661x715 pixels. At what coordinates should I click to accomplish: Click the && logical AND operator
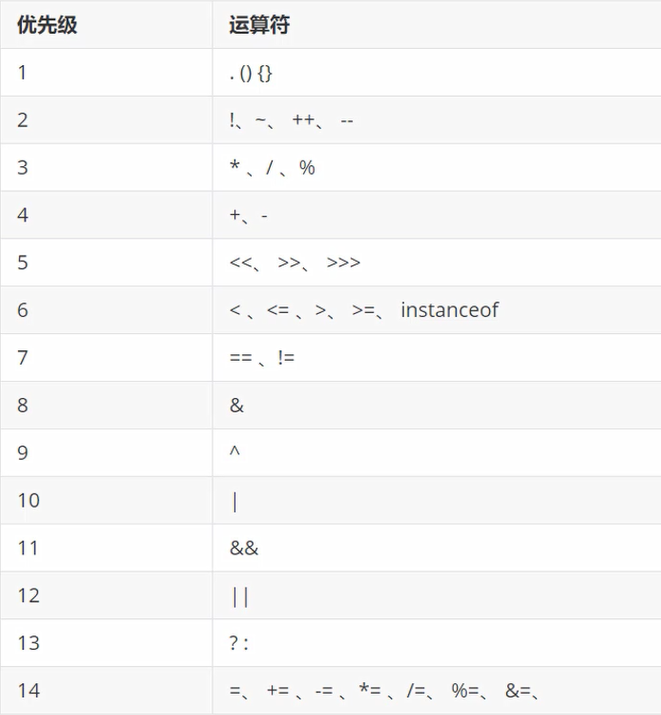(244, 548)
